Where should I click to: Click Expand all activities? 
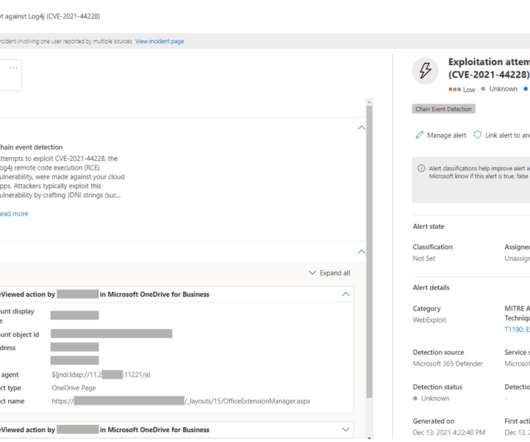(330, 273)
